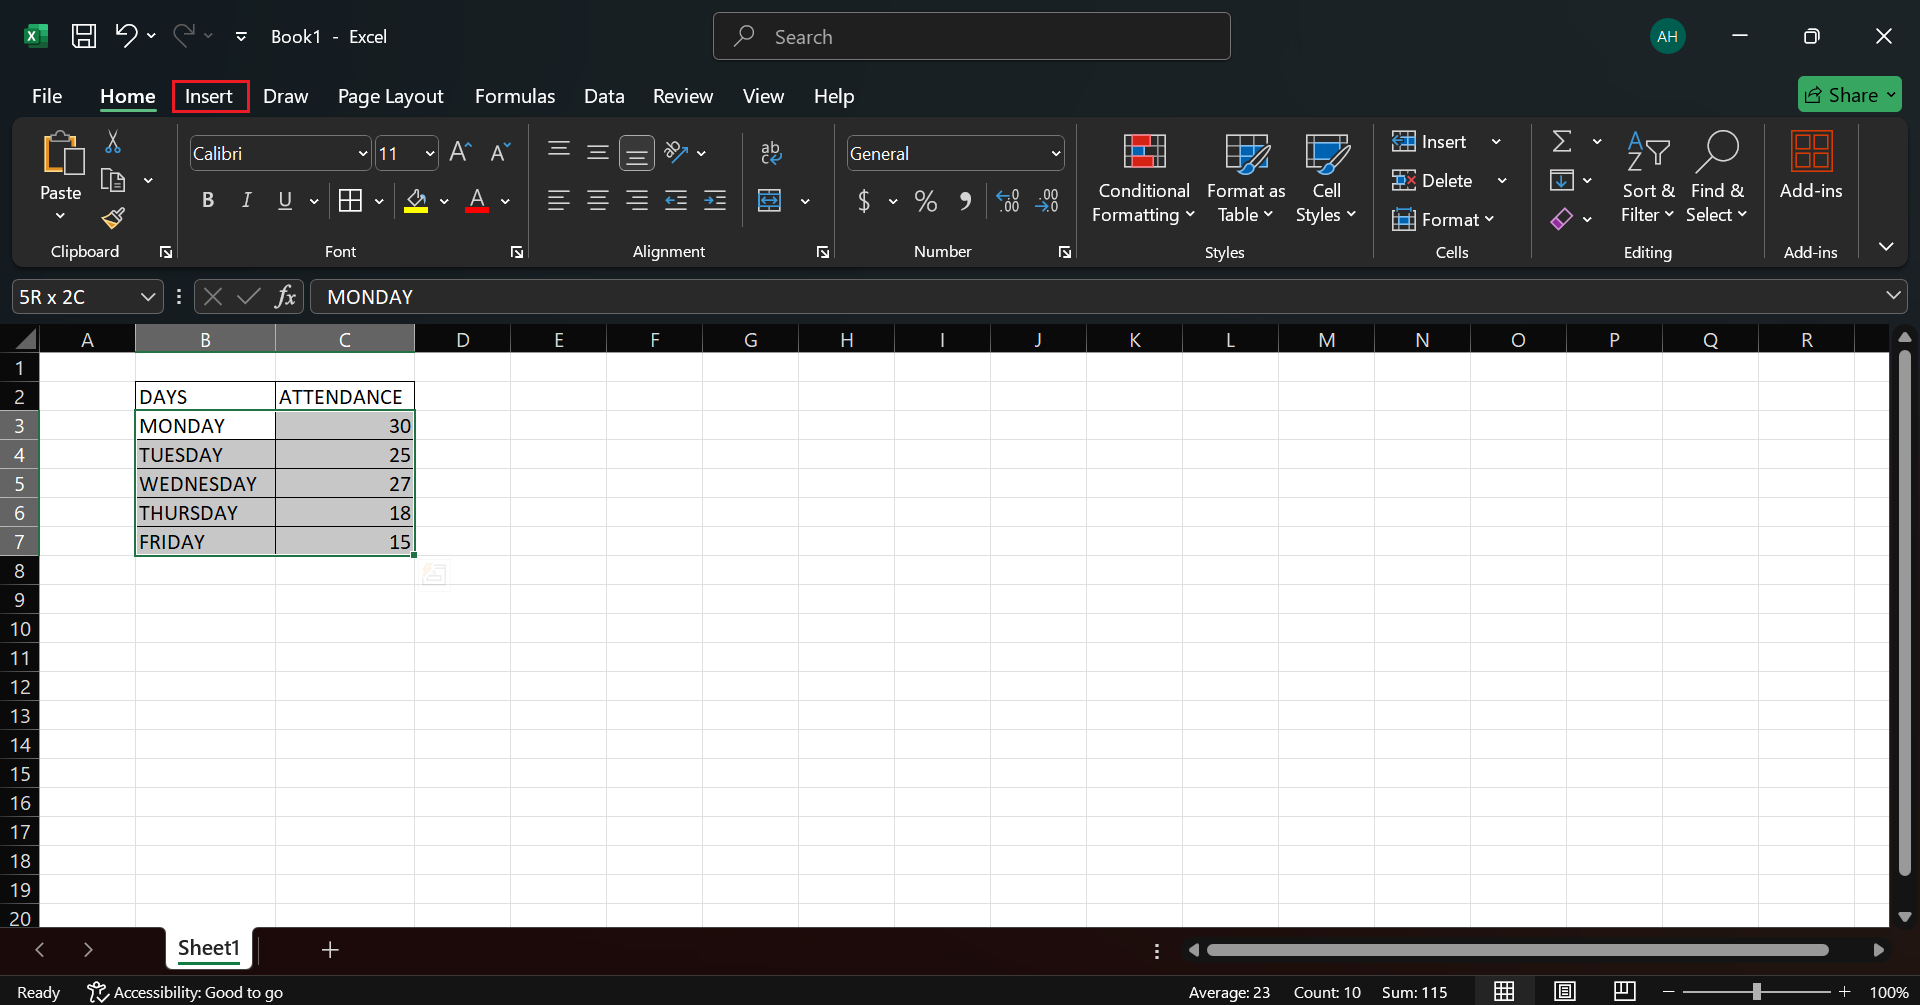
Task: Add a new sheet with the plus button
Action: (329, 949)
